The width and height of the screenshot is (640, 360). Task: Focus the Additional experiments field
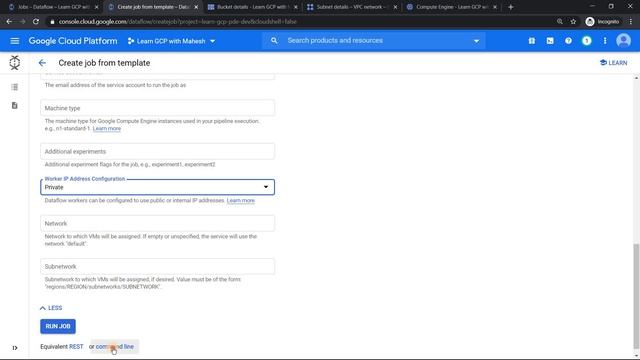[158, 151]
